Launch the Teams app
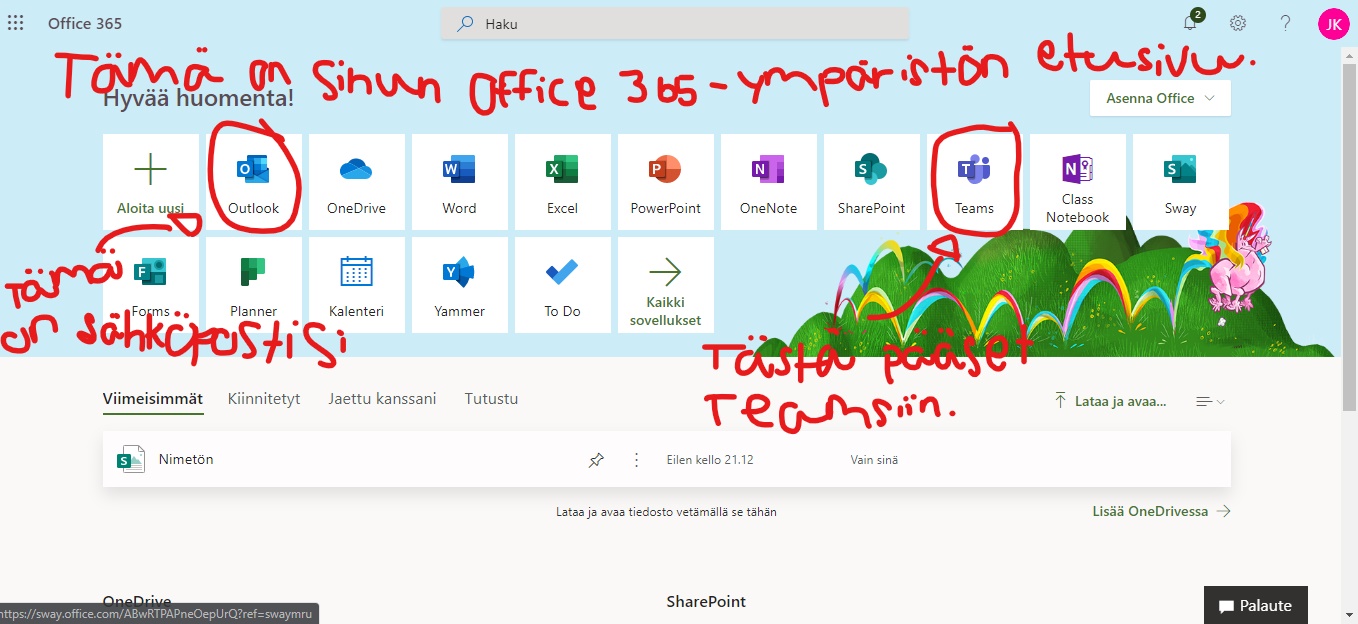The width and height of the screenshot is (1358, 624). click(x=974, y=182)
